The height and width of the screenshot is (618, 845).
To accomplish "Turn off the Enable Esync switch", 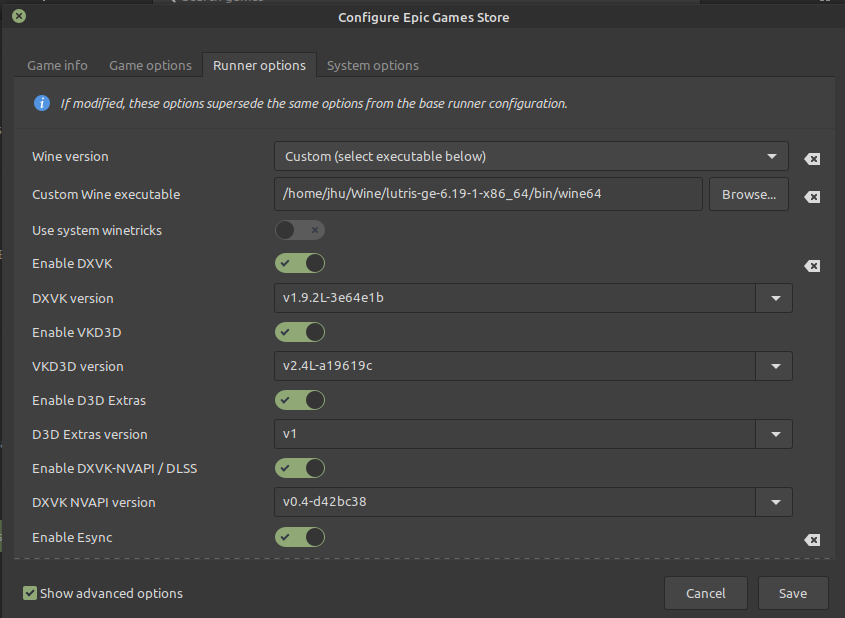I will [300, 537].
